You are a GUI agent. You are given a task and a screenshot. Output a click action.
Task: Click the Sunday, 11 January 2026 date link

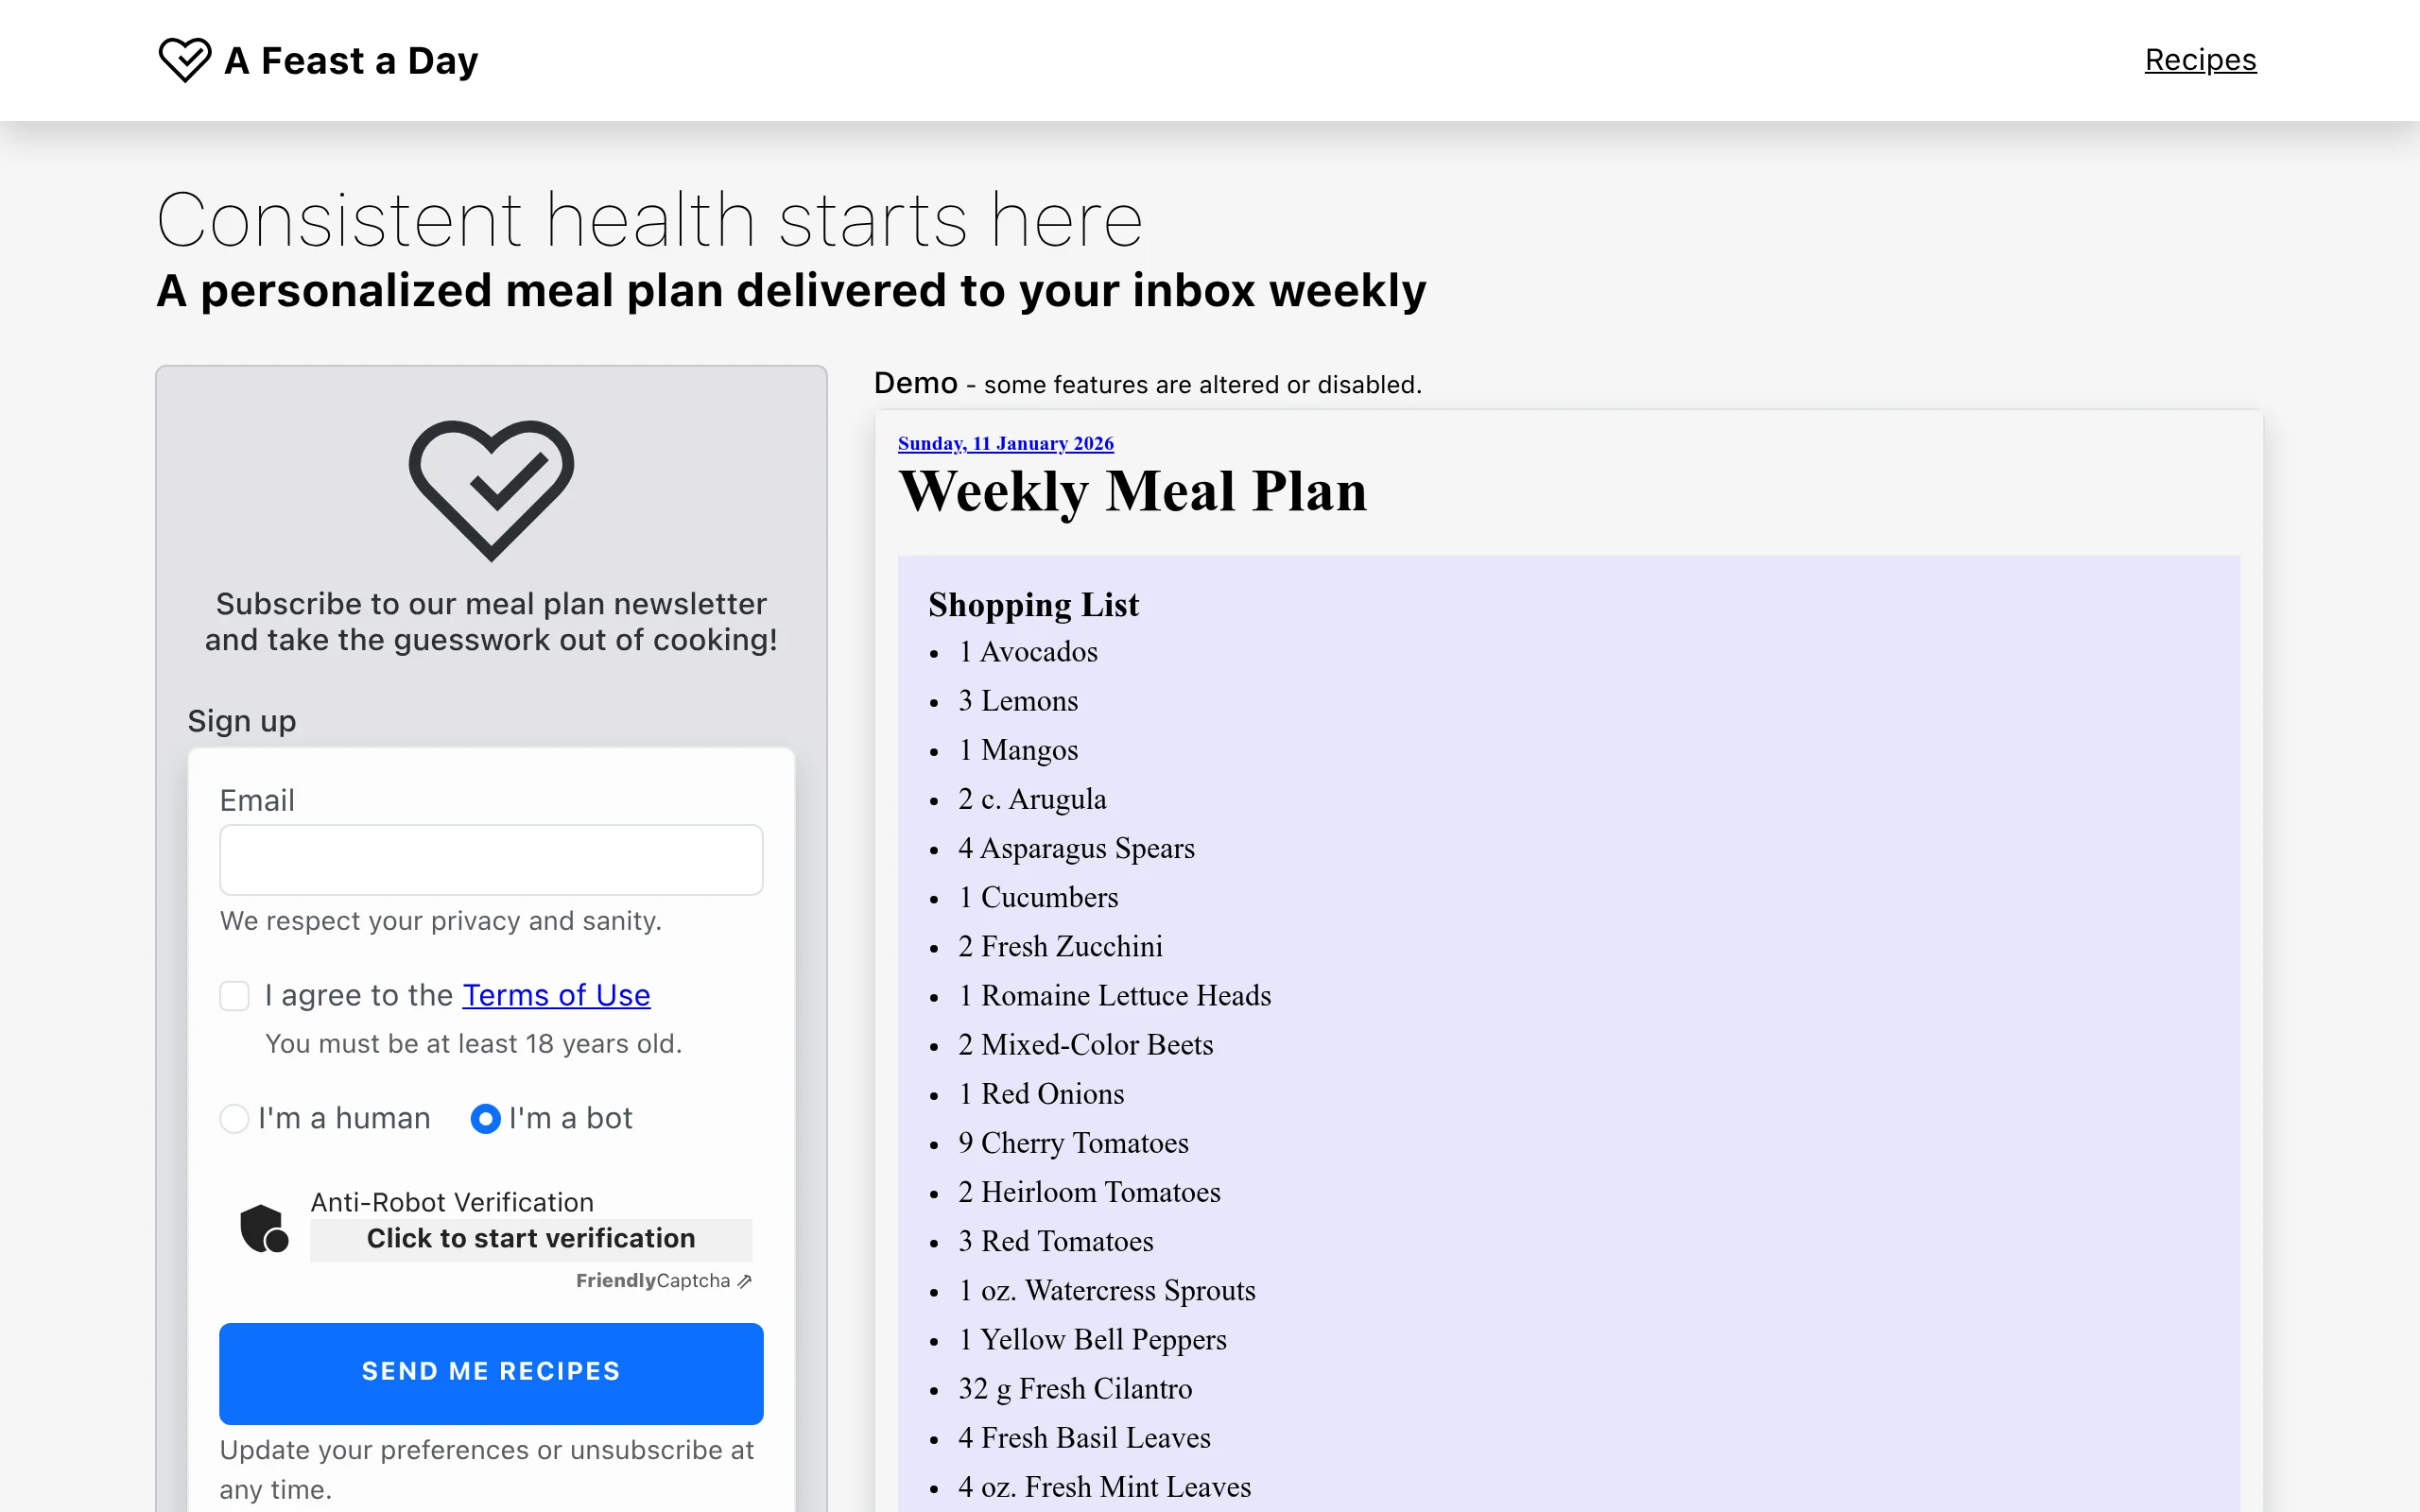(1005, 443)
